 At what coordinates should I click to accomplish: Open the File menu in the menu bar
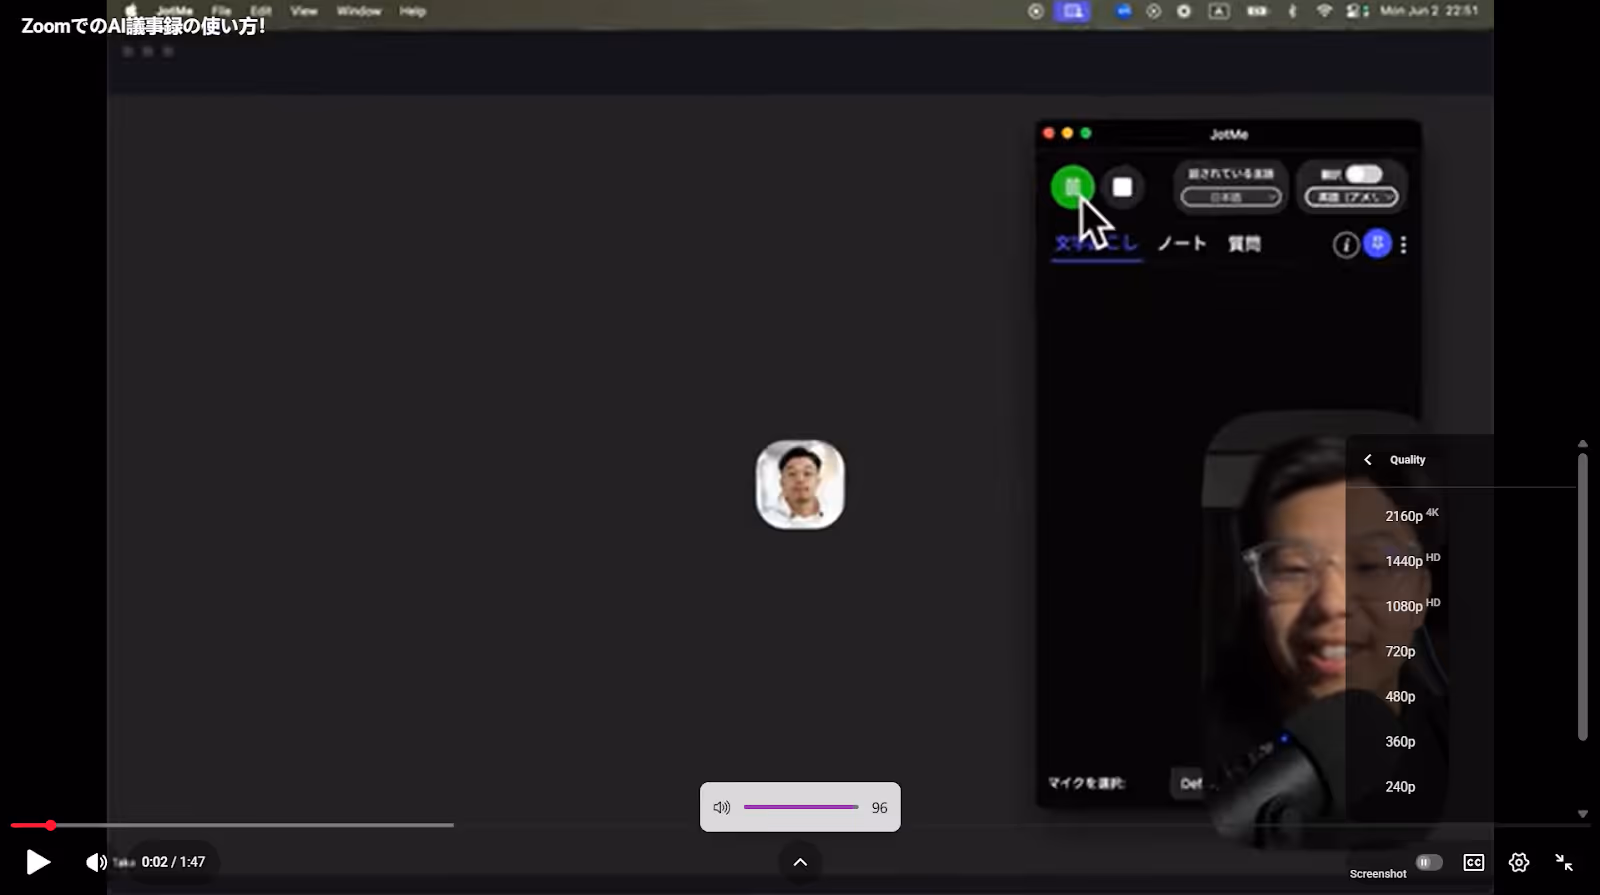[x=221, y=11]
